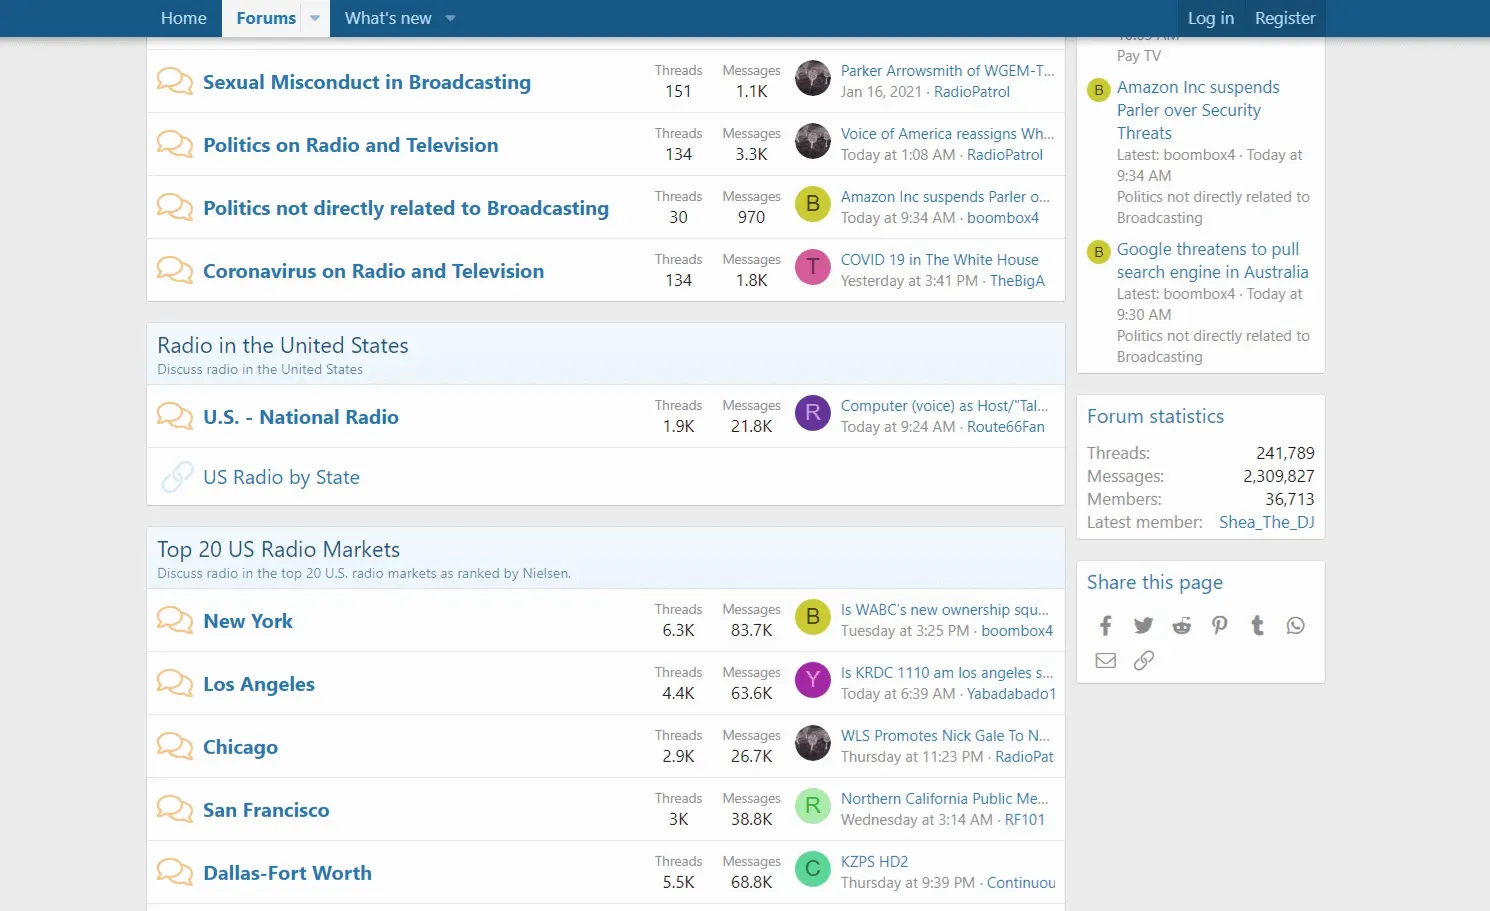
Task: Share this page on Pinterest
Action: pos(1219,625)
